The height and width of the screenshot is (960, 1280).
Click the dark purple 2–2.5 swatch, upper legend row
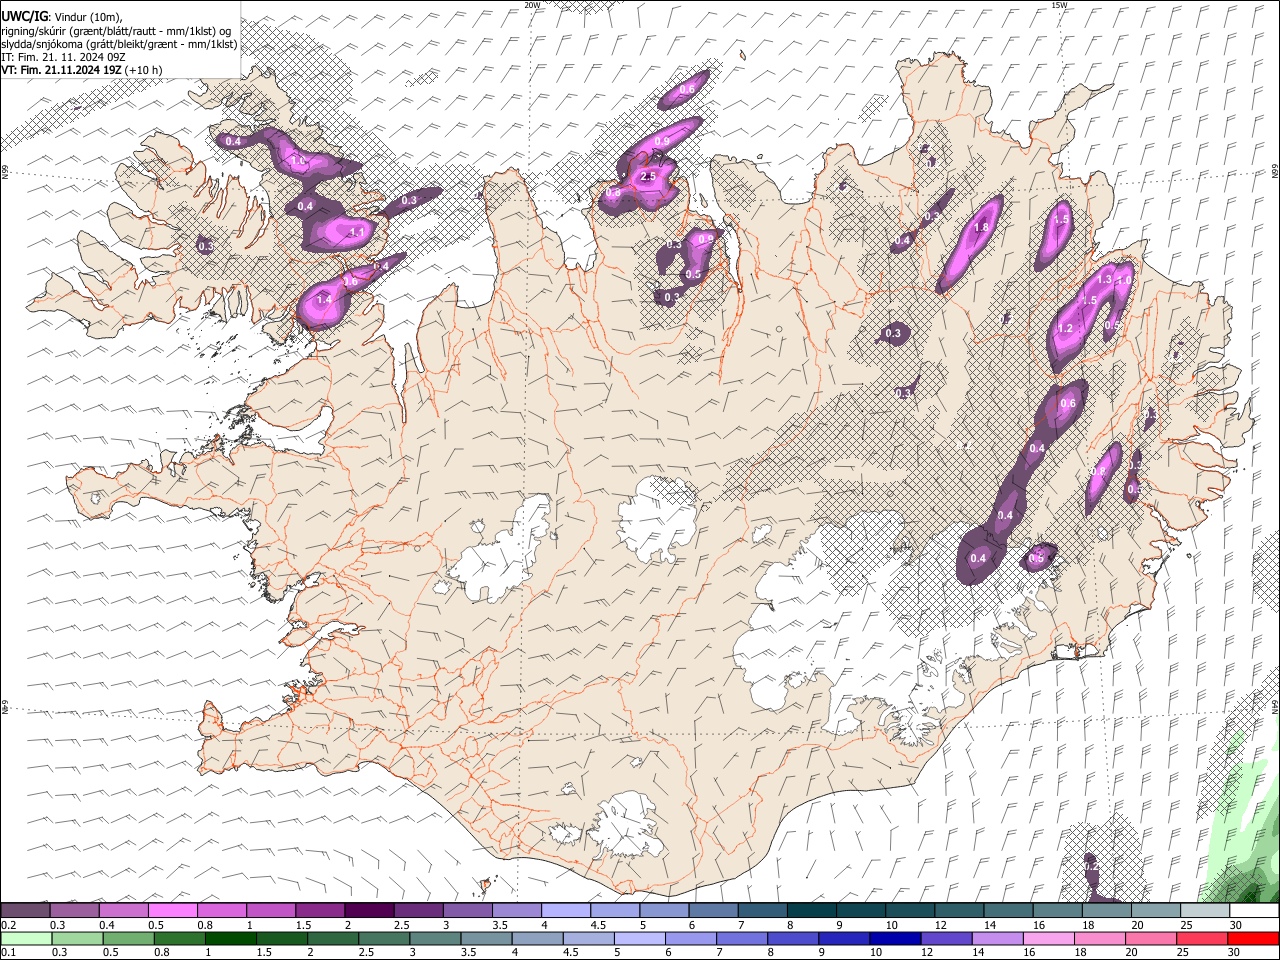369,911
